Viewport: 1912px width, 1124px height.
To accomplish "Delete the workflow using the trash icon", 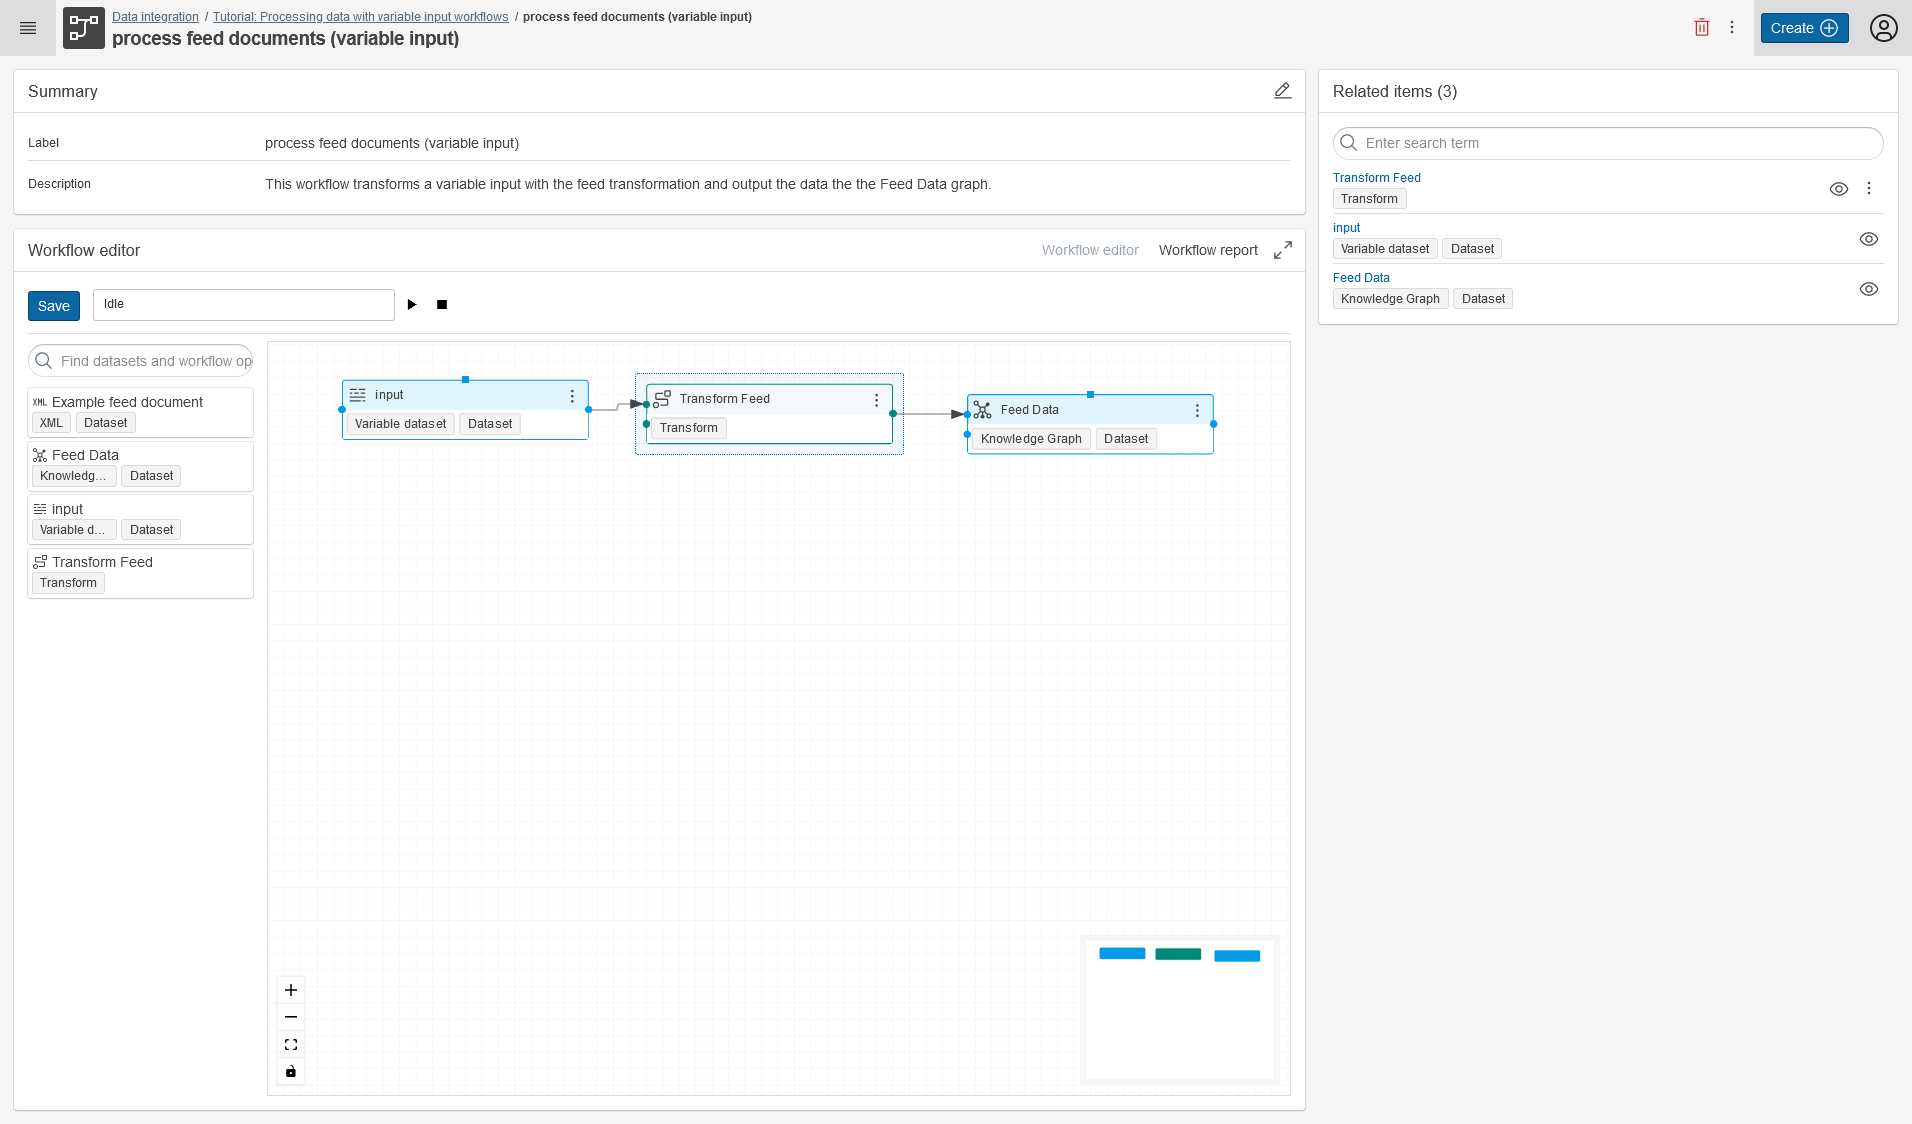I will [1703, 27].
